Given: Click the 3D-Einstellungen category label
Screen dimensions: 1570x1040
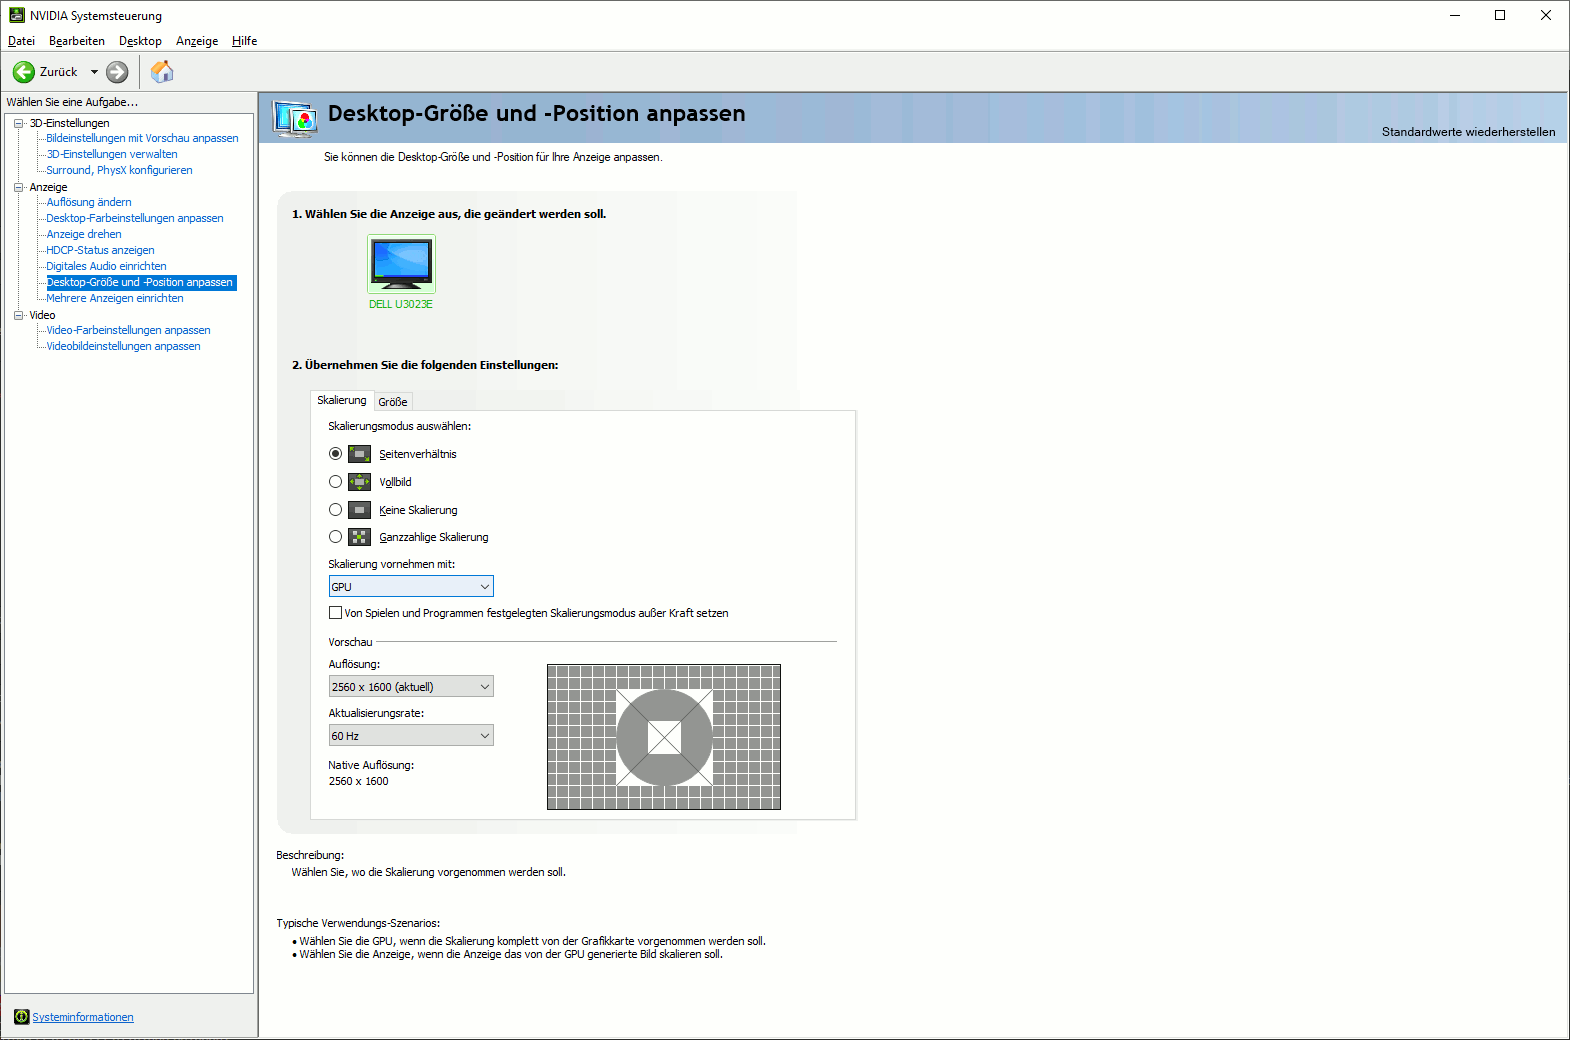Looking at the screenshot, I should coord(69,123).
